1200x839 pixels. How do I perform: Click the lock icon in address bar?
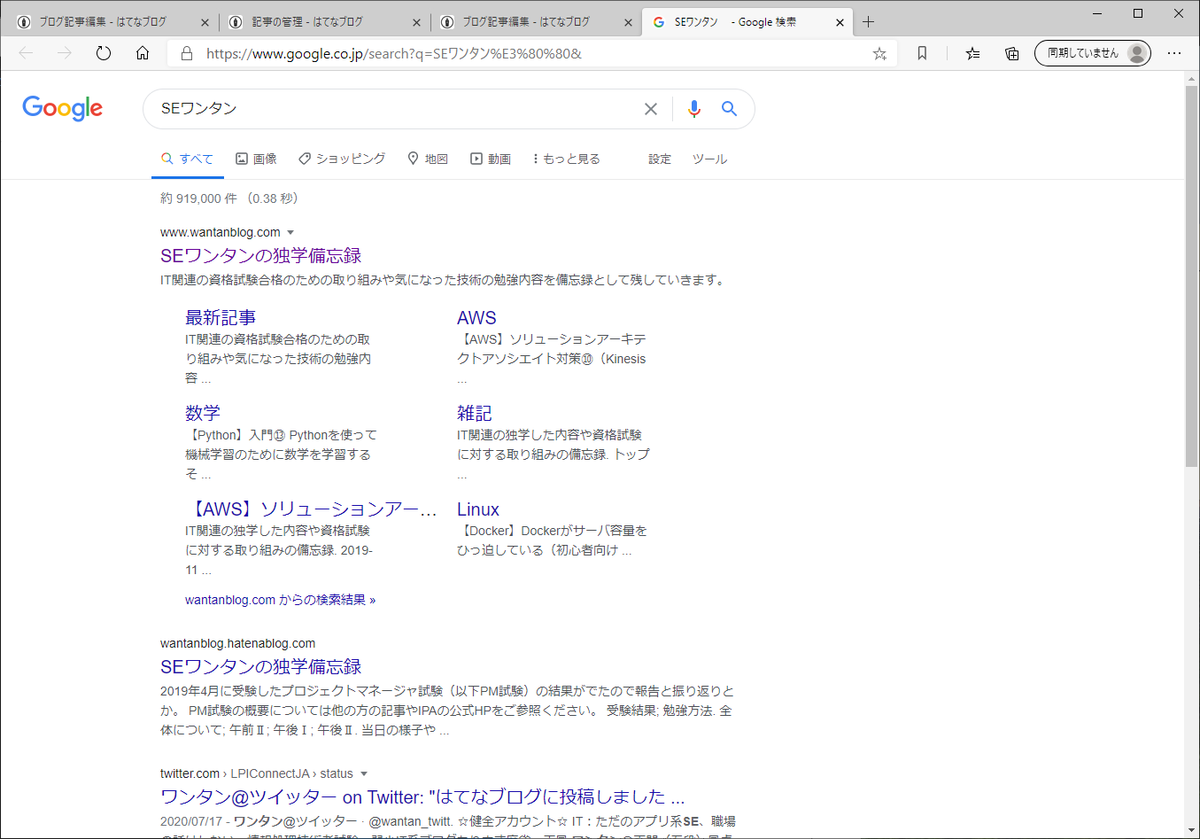click(x=186, y=54)
